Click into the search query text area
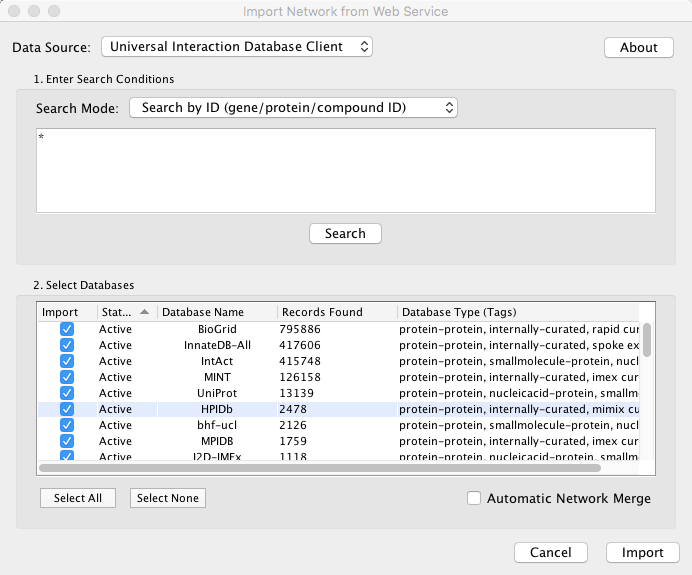This screenshot has height=575, width=692. tap(345, 170)
